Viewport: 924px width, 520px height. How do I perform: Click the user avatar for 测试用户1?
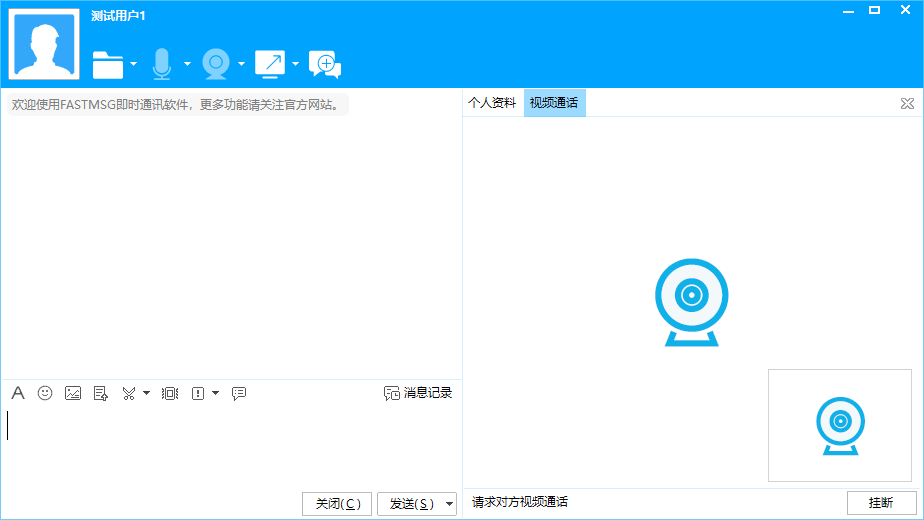tap(44, 44)
